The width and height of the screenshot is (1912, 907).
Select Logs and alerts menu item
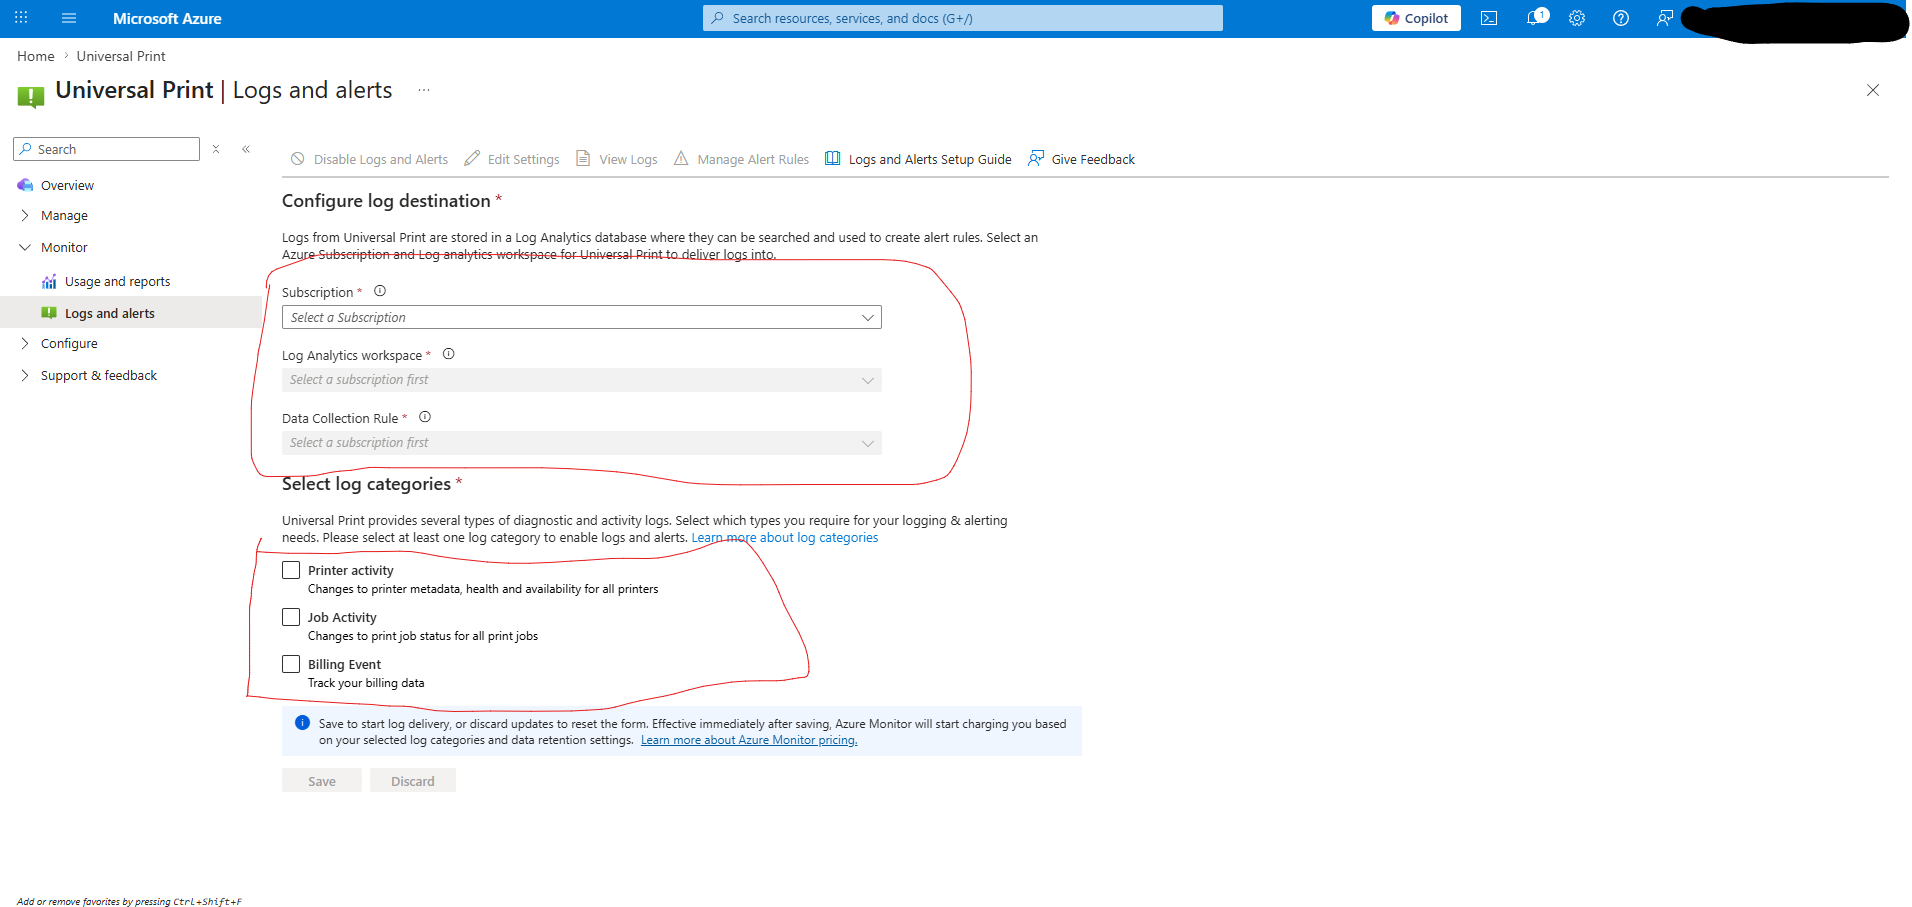coord(110,313)
